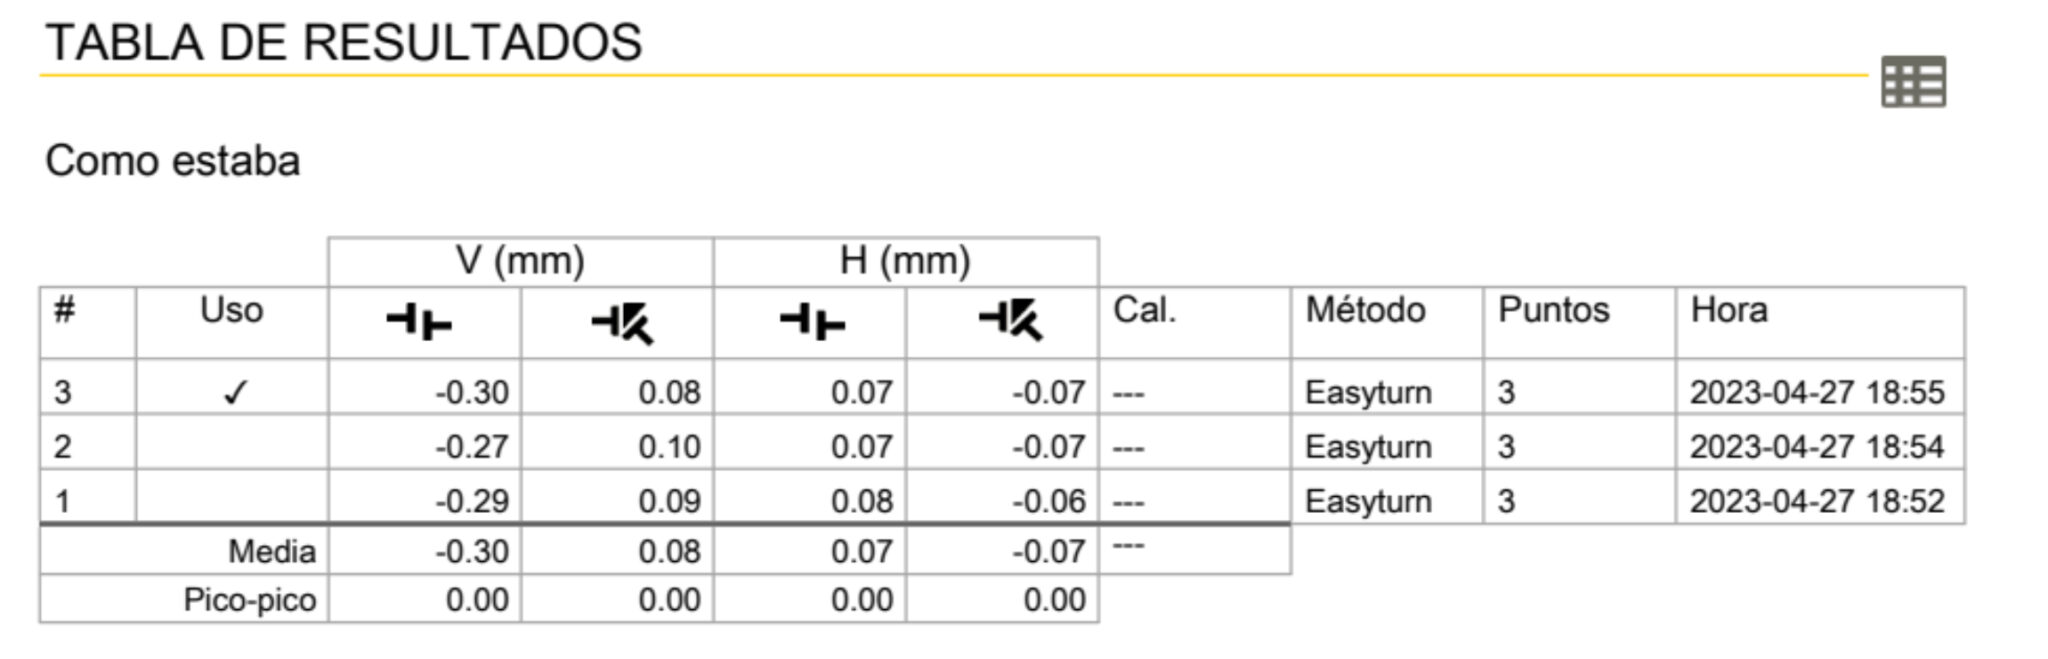Viewport: 2048px width, 659px height.
Task: Select the "H (mm)" group header
Action: 905,261
